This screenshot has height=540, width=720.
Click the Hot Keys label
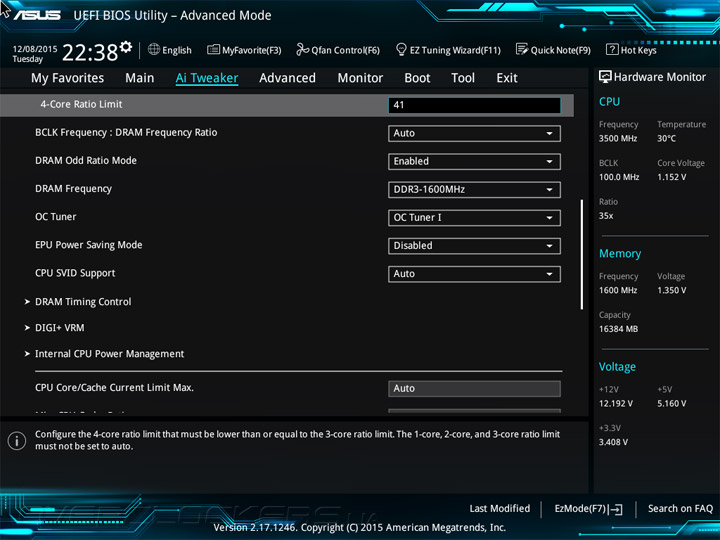(639, 50)
